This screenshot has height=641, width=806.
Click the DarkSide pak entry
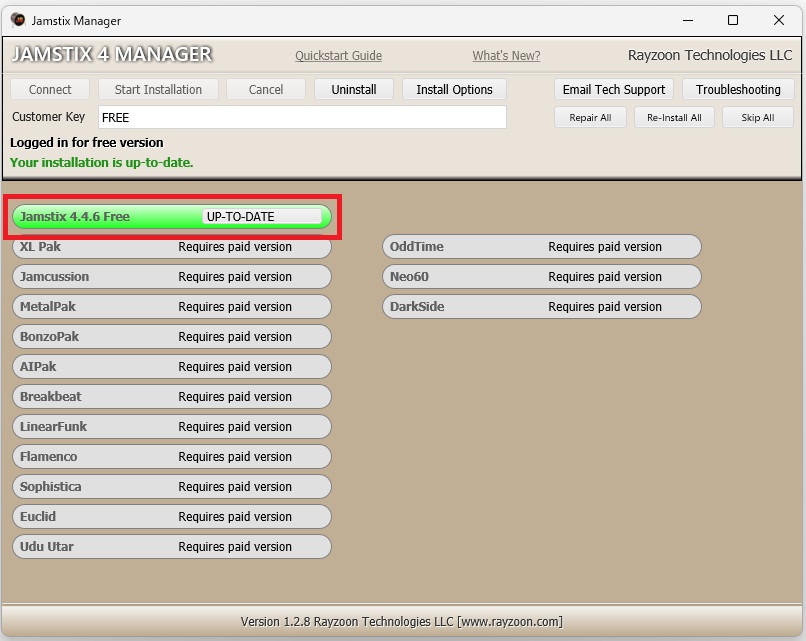[x=541, y=307]
